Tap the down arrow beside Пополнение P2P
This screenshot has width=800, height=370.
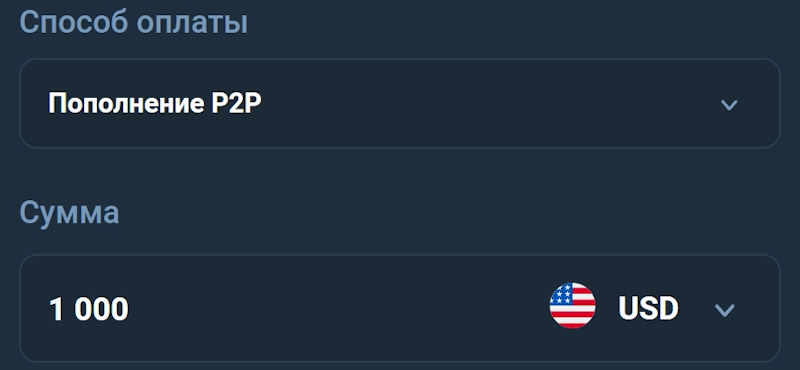pos(729,105)
